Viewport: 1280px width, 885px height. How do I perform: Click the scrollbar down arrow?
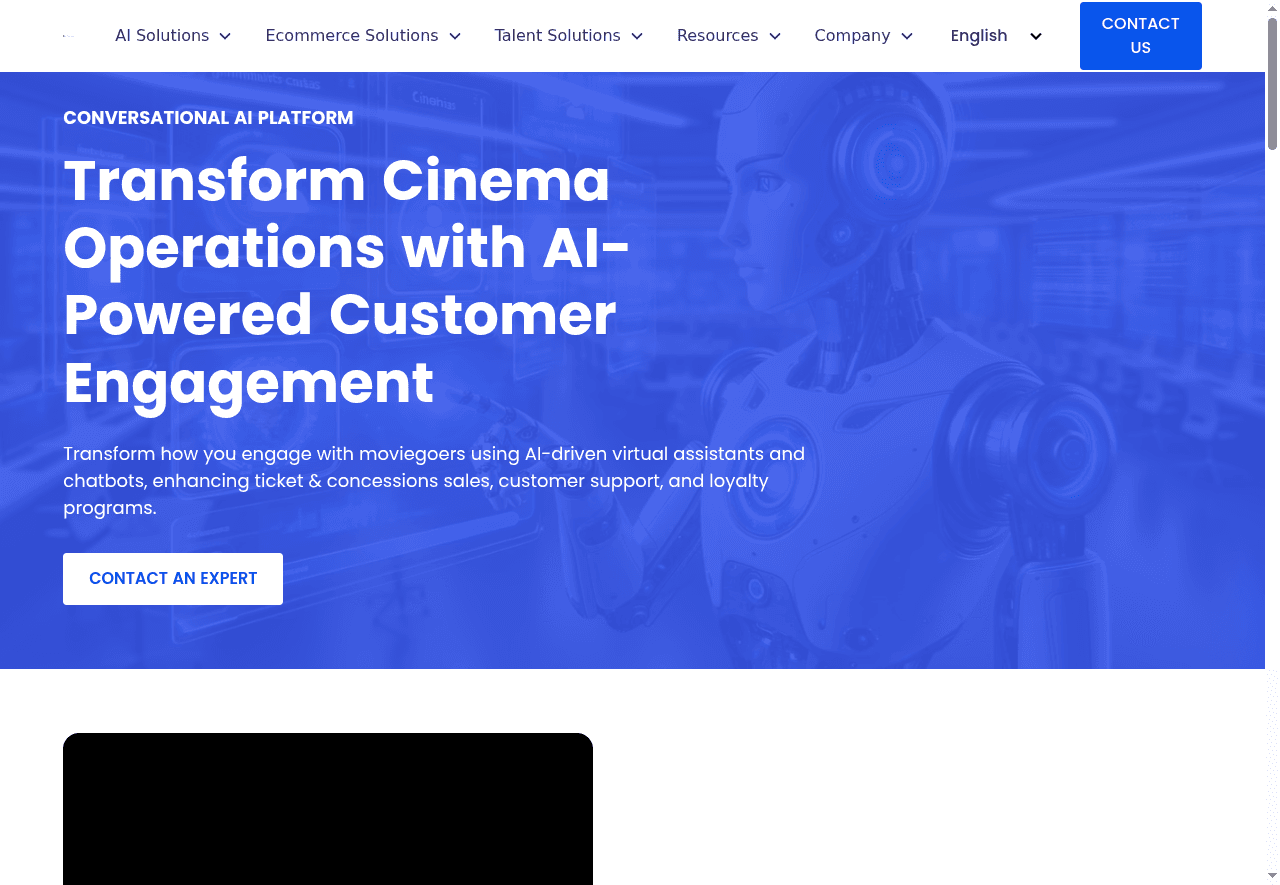[x=1272, y=877]
